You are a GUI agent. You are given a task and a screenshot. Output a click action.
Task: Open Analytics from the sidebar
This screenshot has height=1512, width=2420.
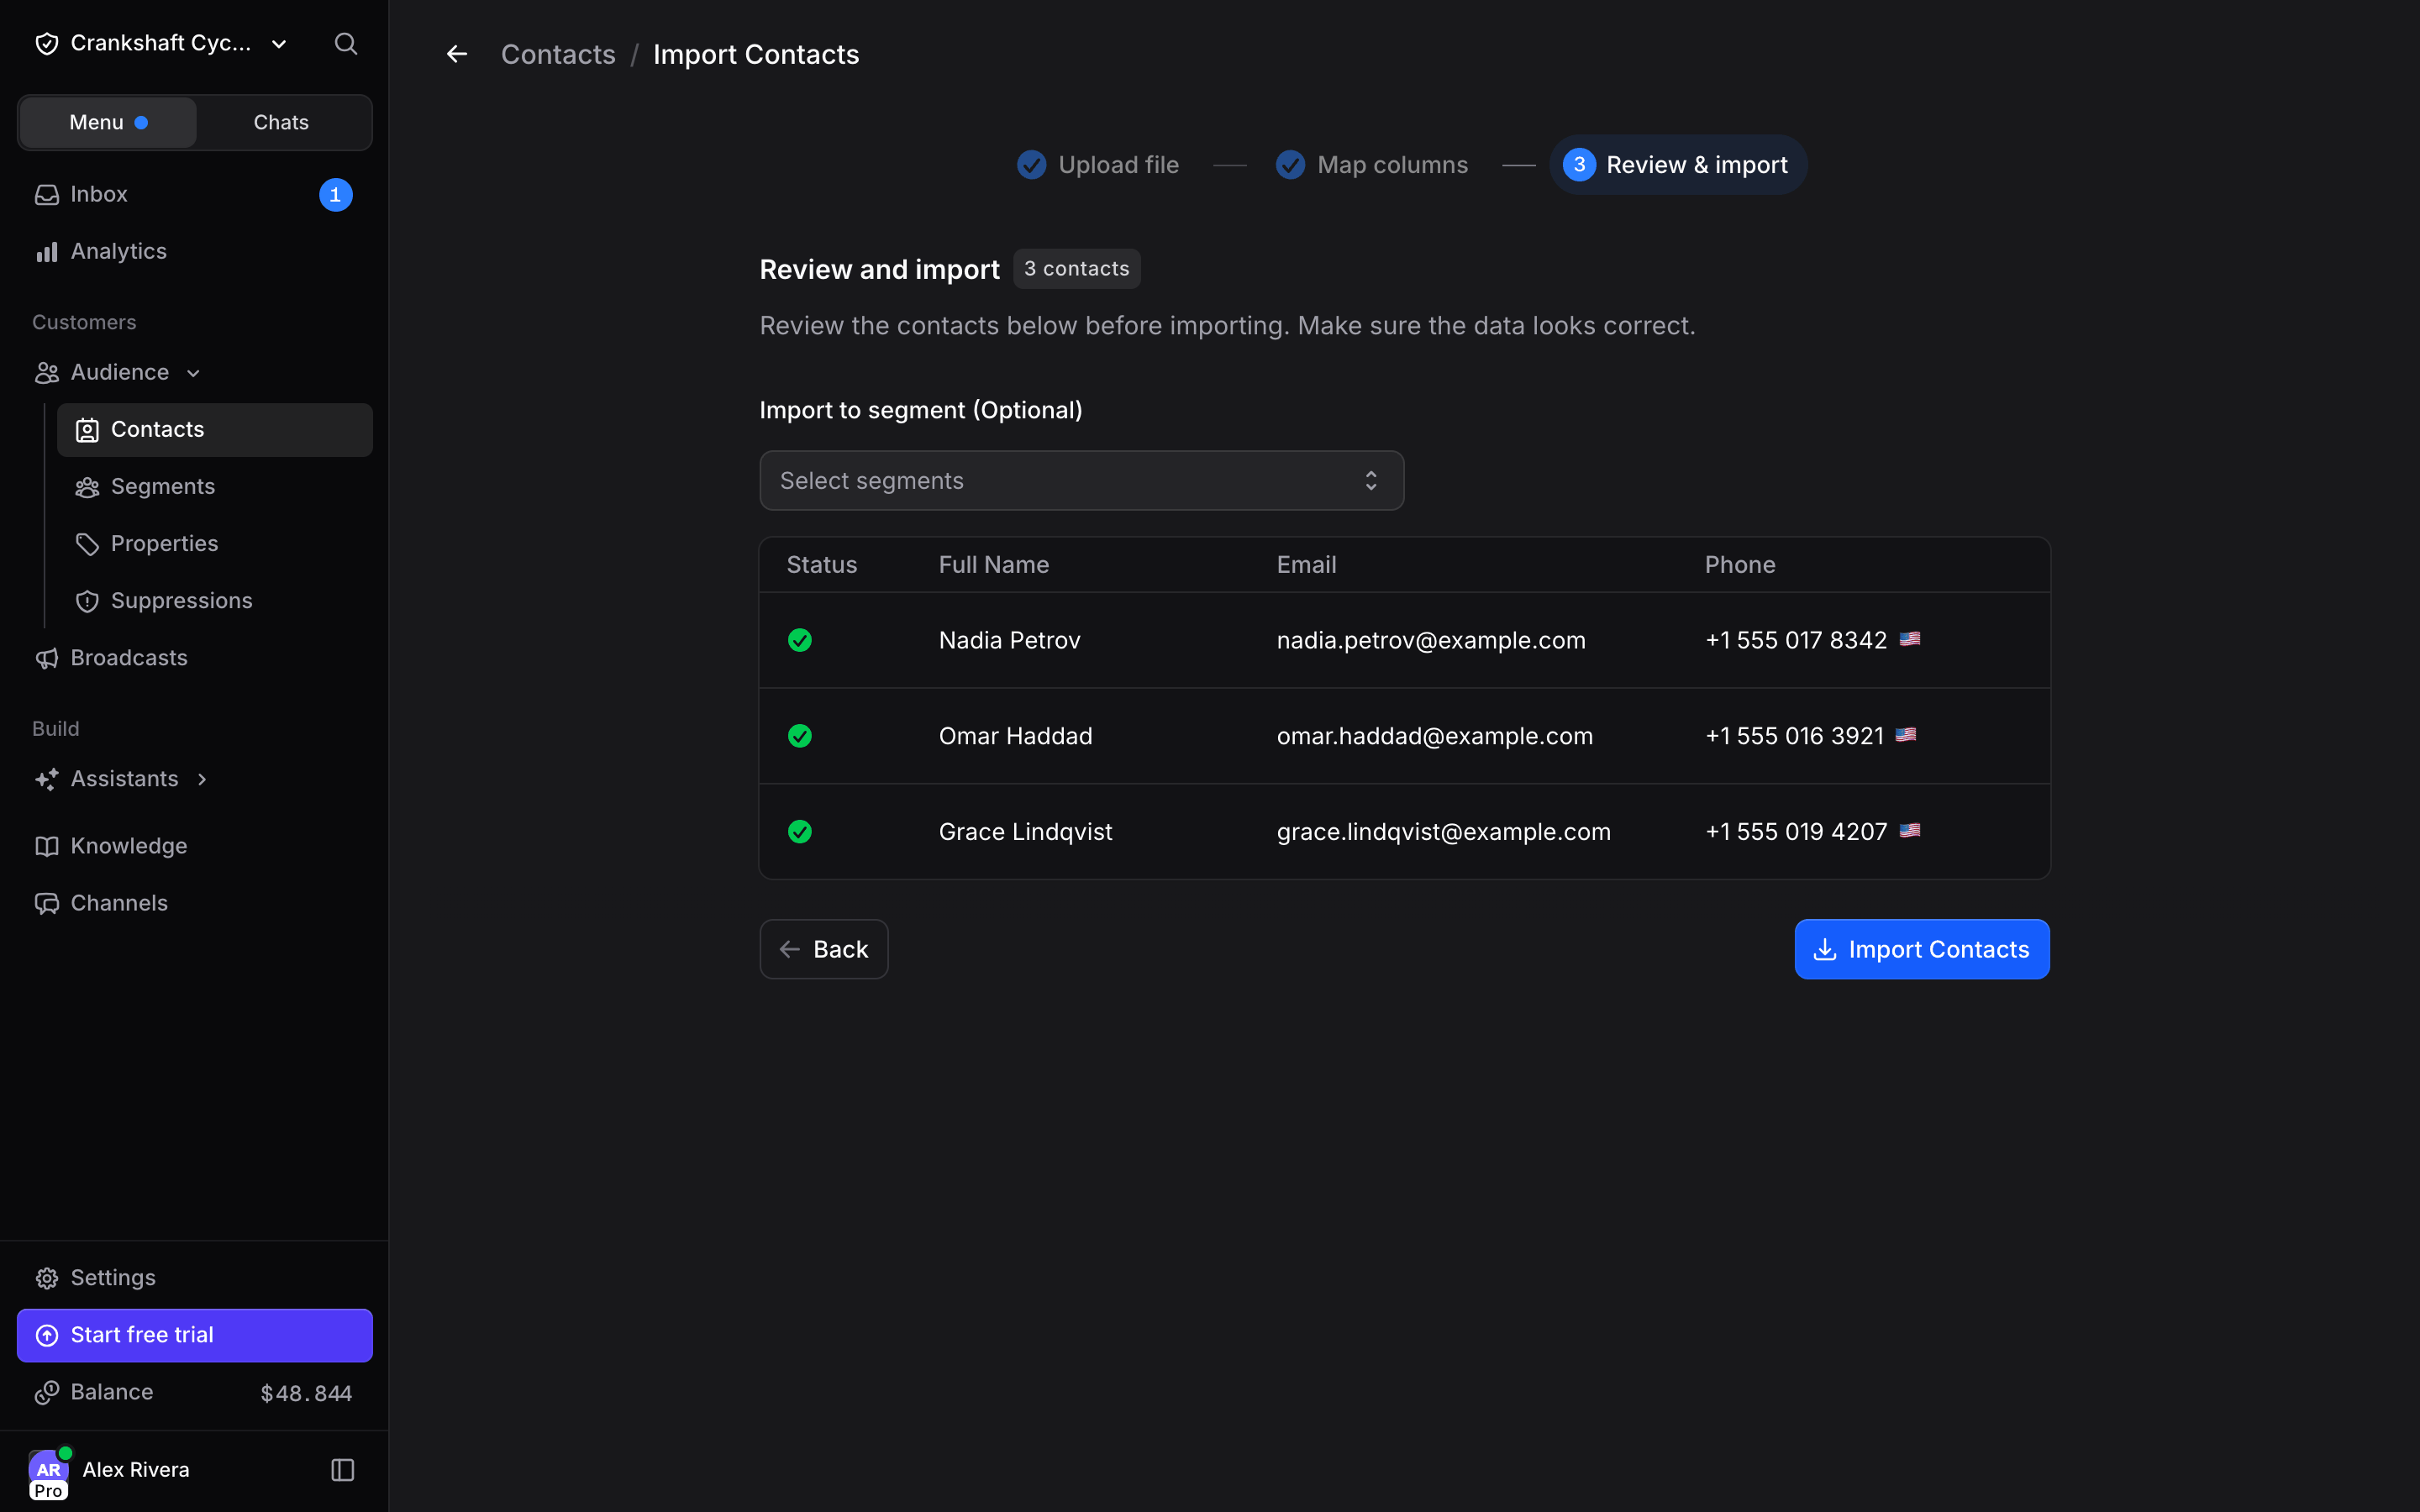pyautogui.click(x=195, y=251)
